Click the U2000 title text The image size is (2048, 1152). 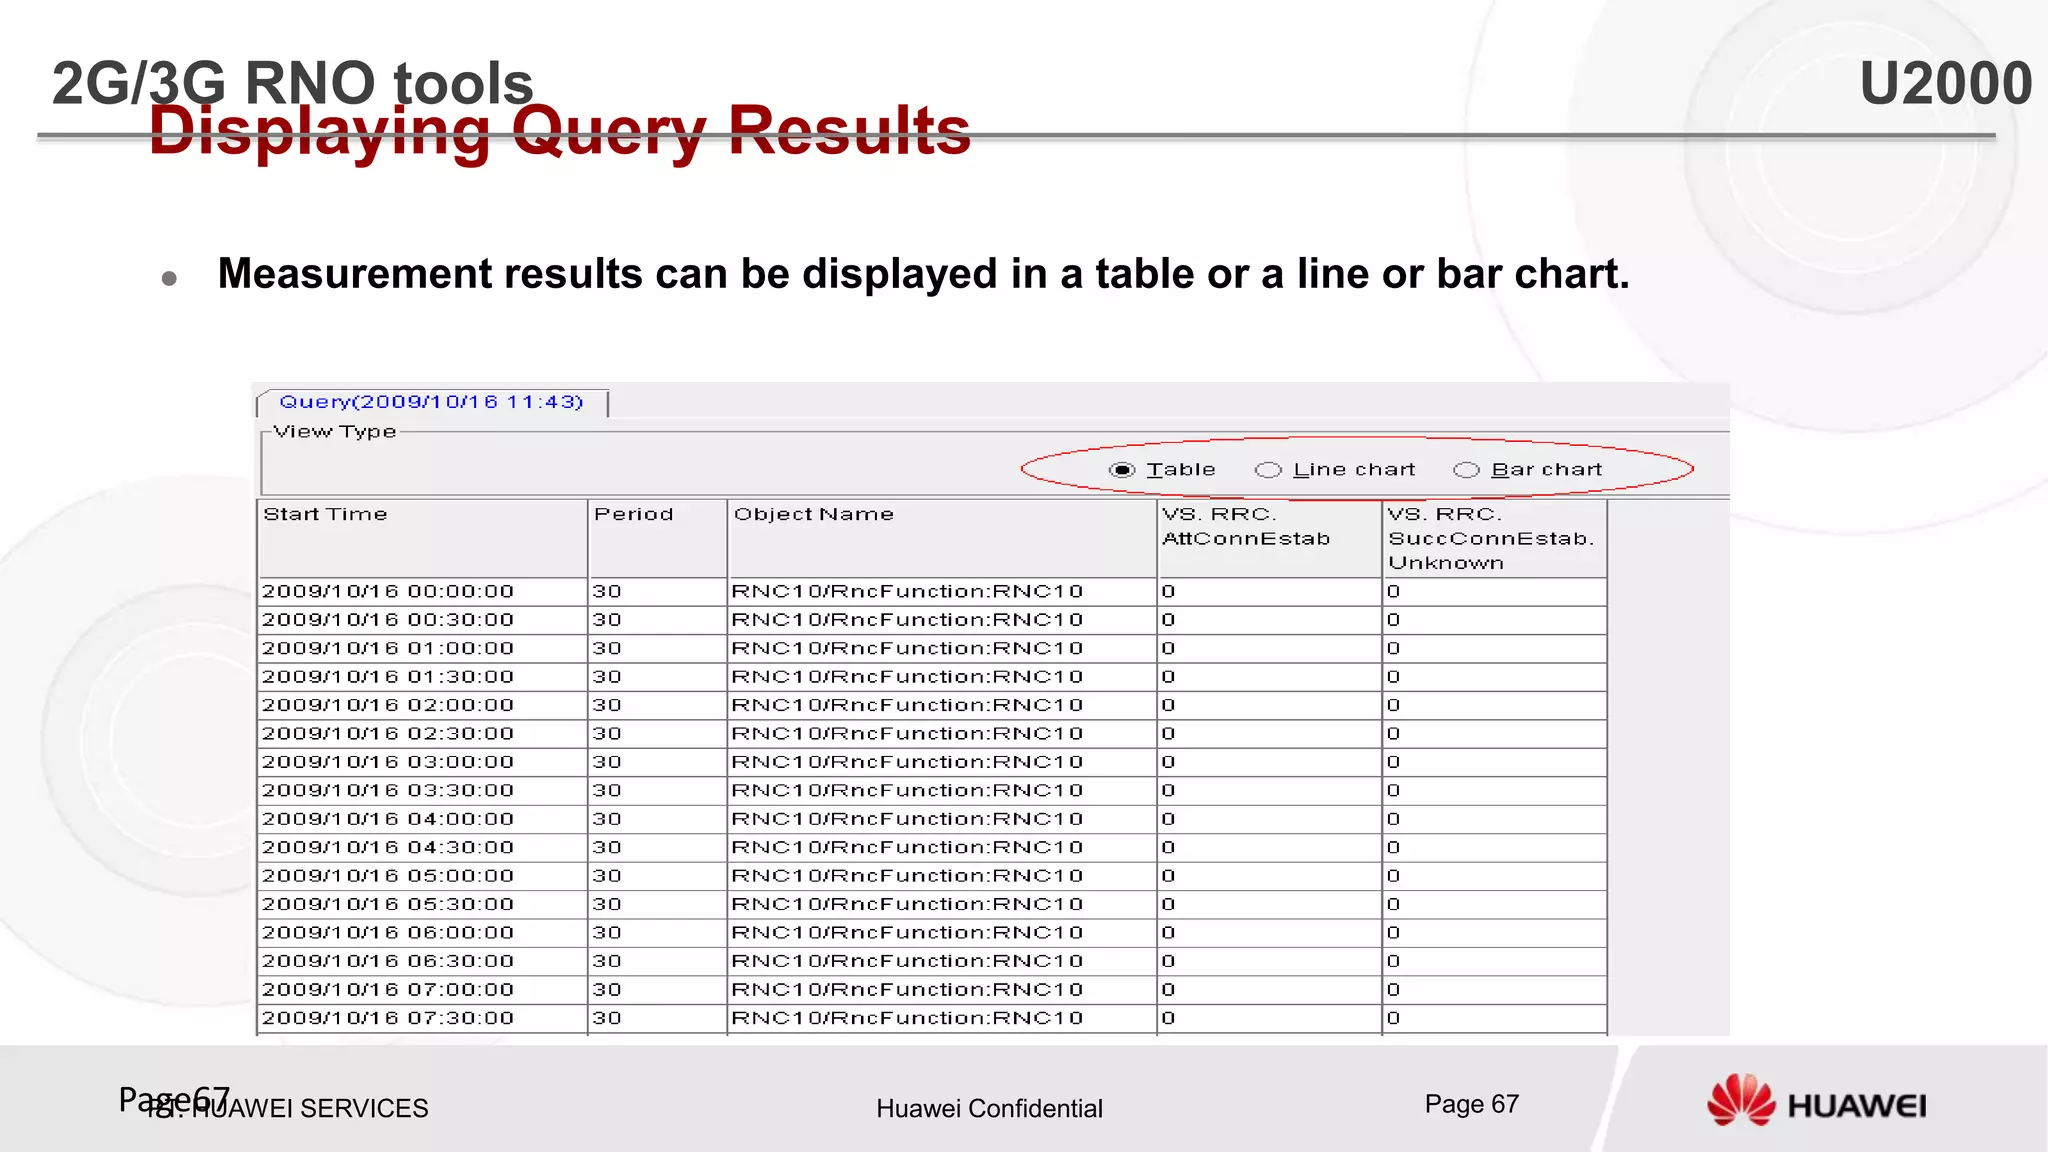(x=1945, y=83)
